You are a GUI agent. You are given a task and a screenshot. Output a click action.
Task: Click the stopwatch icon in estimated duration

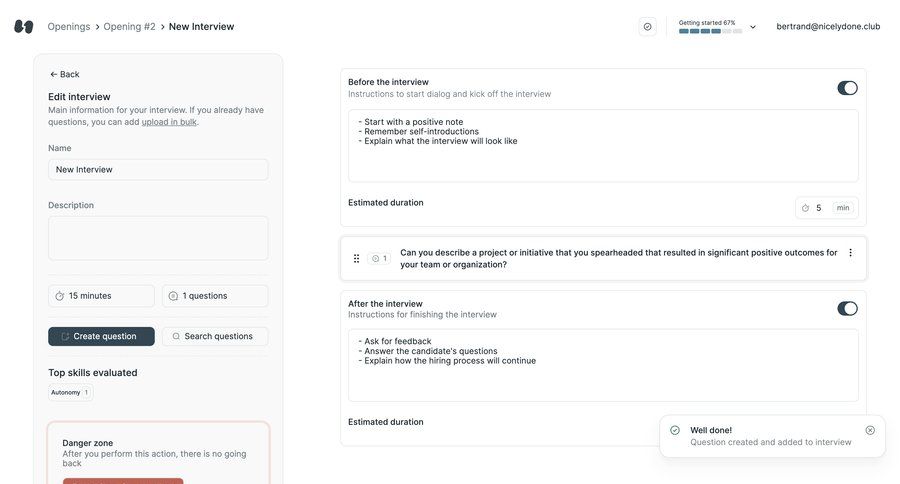(x=805, y=208)
